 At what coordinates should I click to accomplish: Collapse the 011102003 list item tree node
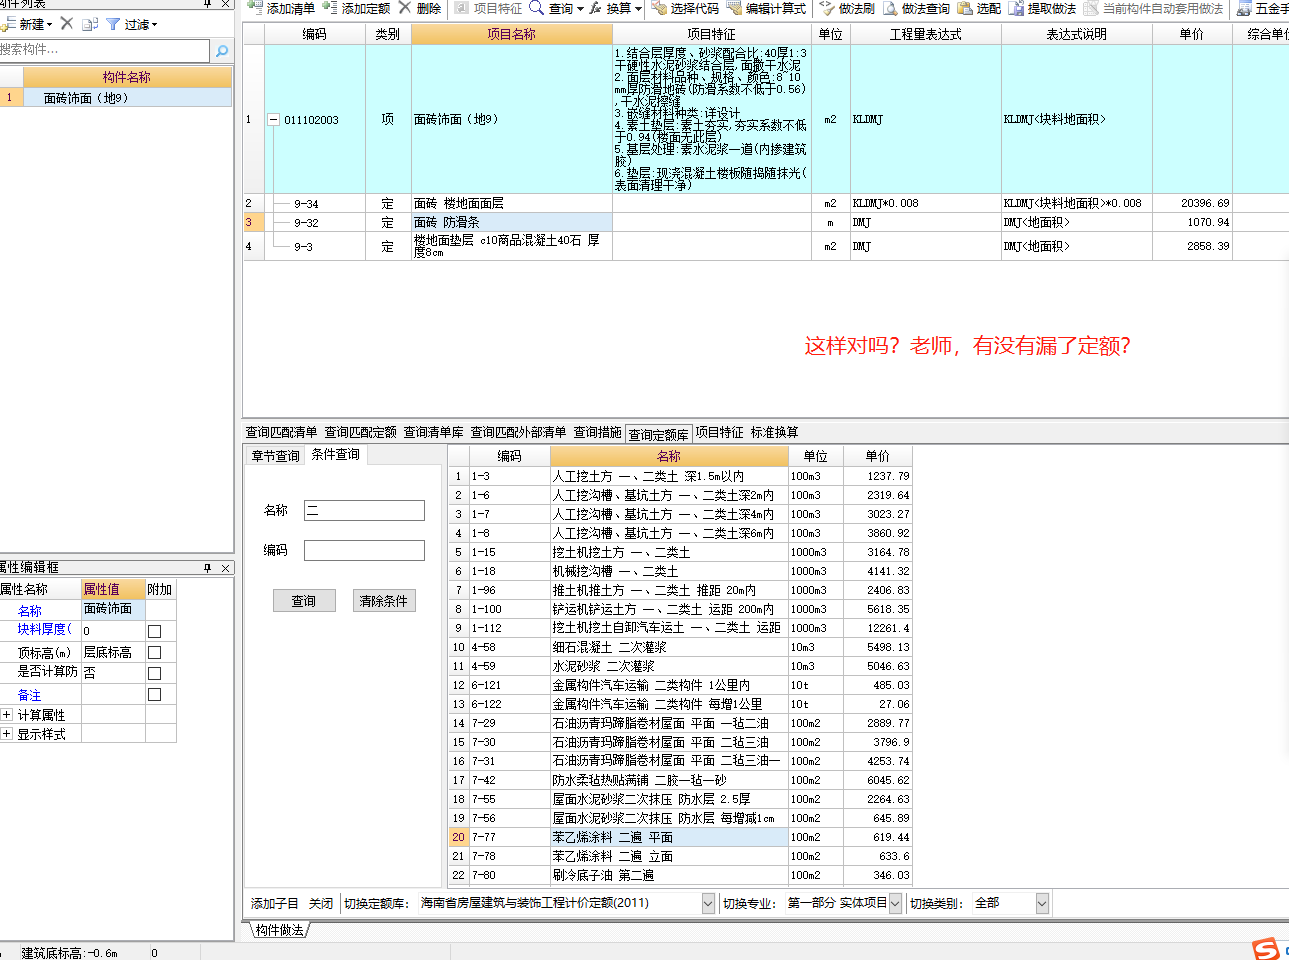[273, 119]
